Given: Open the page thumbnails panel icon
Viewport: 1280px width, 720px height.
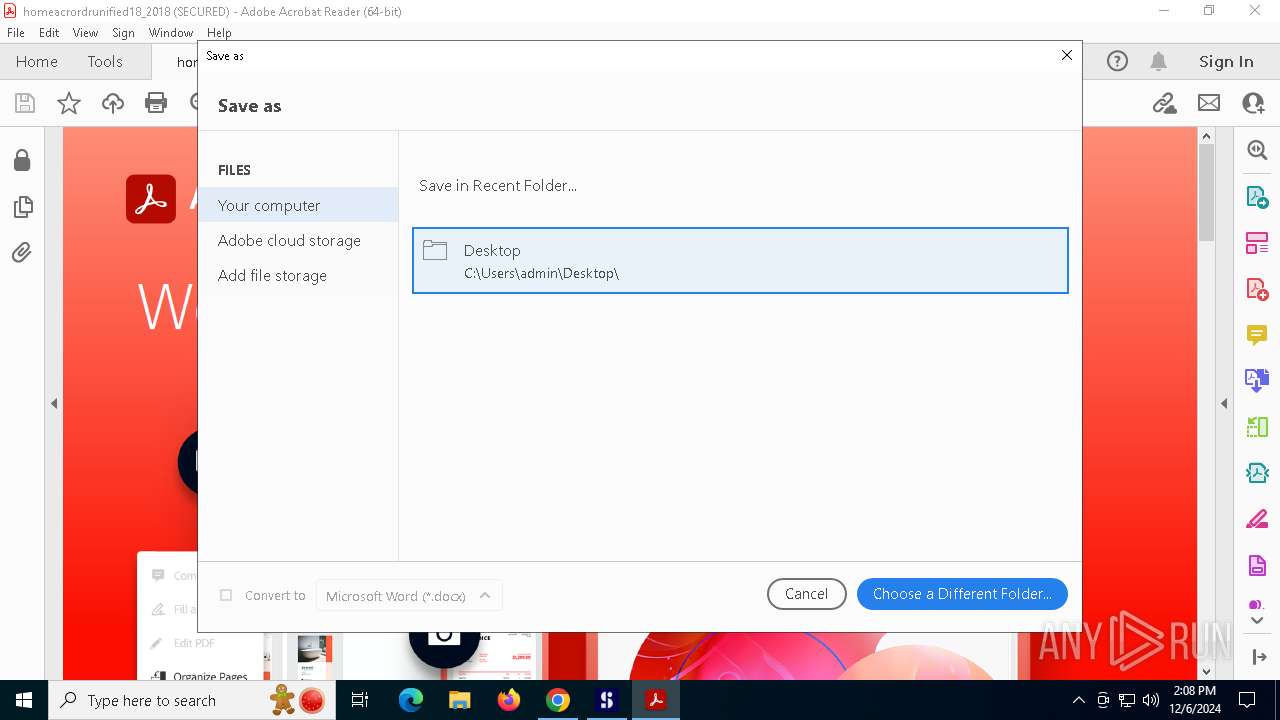Looking at the screenshot, I should coord(22,207).
